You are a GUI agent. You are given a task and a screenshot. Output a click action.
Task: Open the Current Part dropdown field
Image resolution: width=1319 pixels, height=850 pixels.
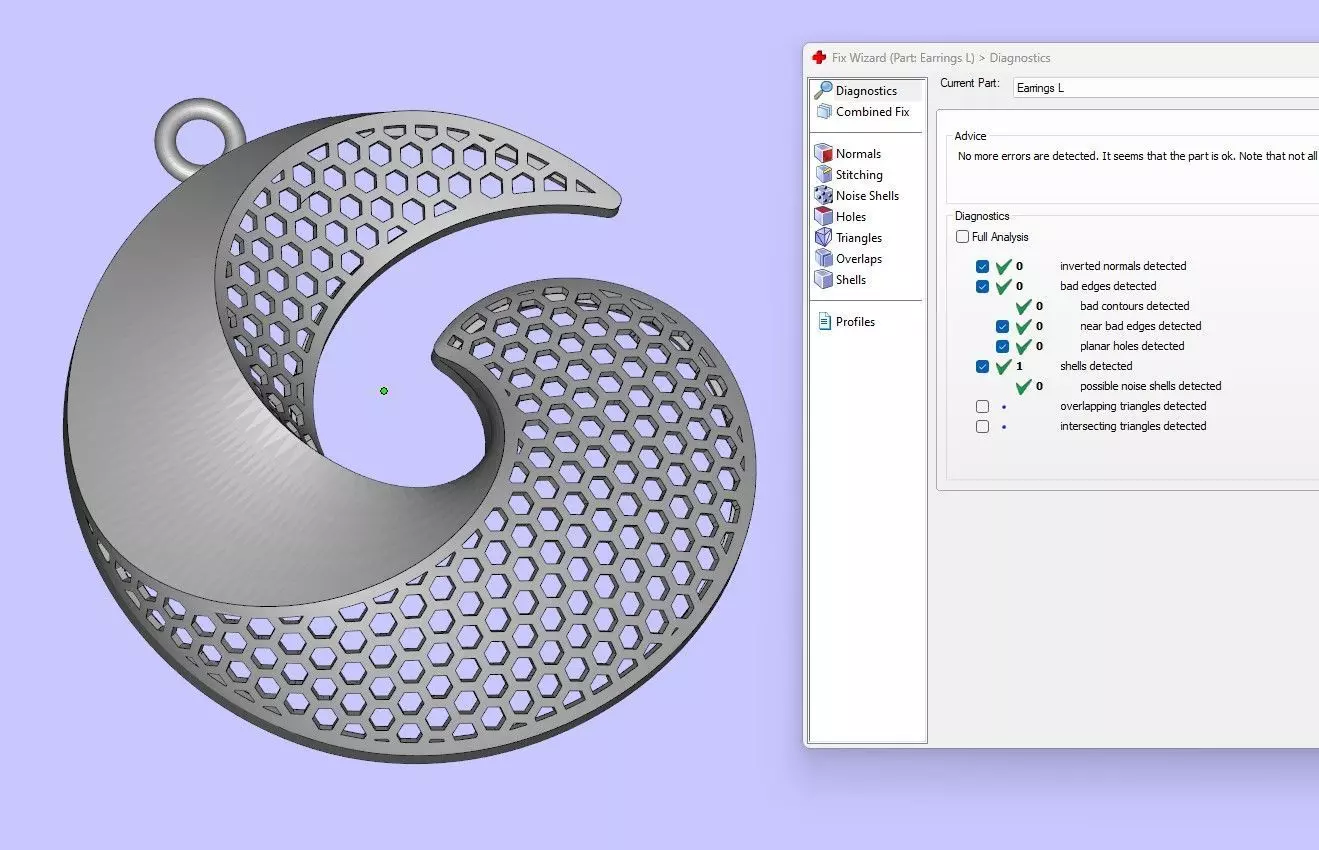(1166, 88)
